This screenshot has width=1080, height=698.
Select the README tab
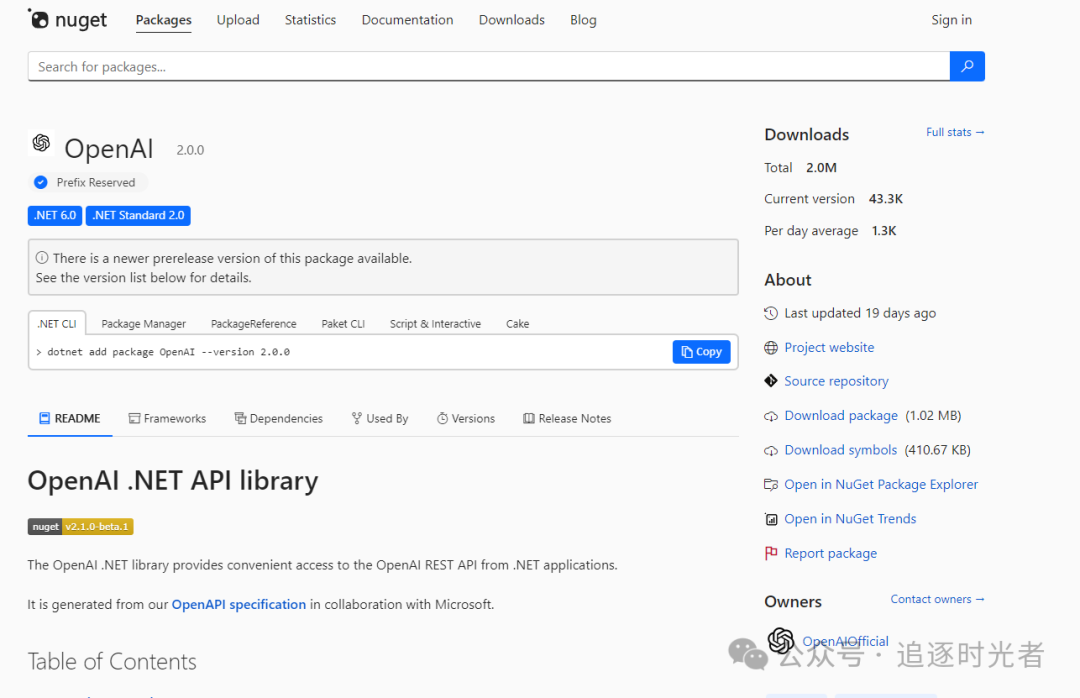coord(70,418)
